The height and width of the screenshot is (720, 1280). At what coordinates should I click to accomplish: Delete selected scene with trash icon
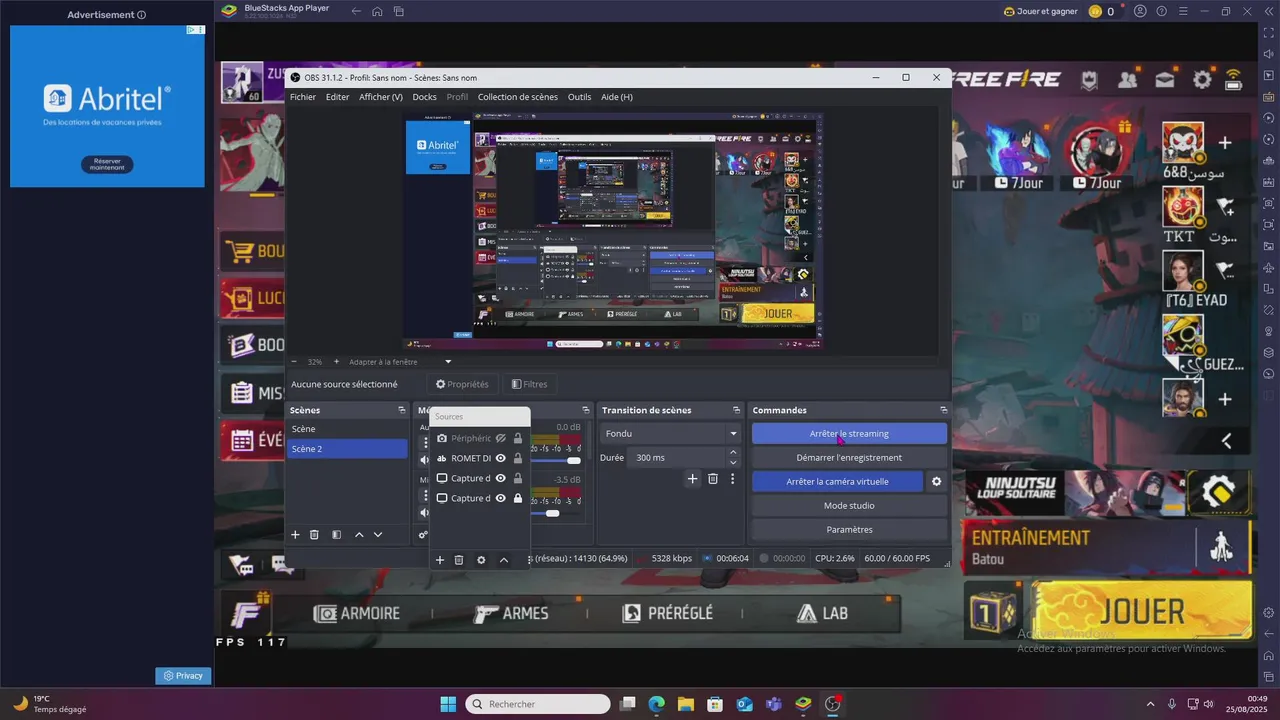coord(314,535)
